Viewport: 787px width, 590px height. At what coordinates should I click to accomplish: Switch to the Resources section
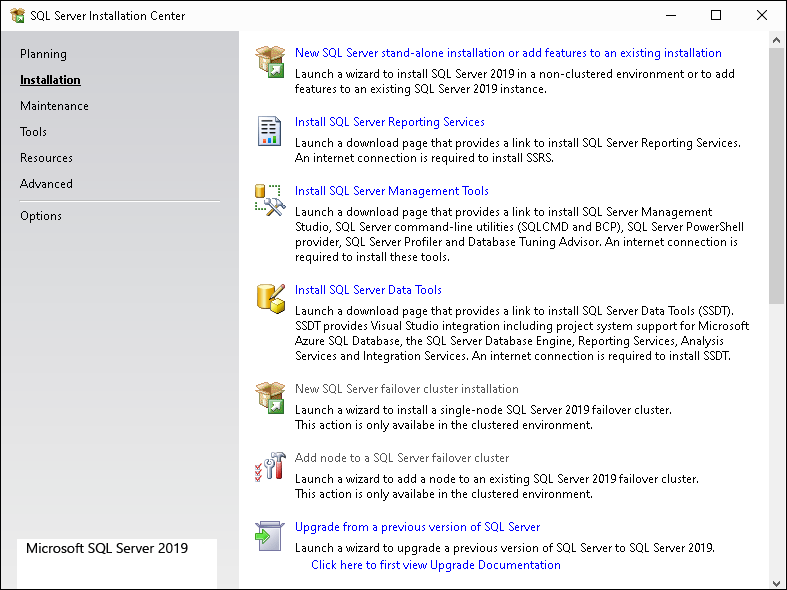[x=46, y=158]
